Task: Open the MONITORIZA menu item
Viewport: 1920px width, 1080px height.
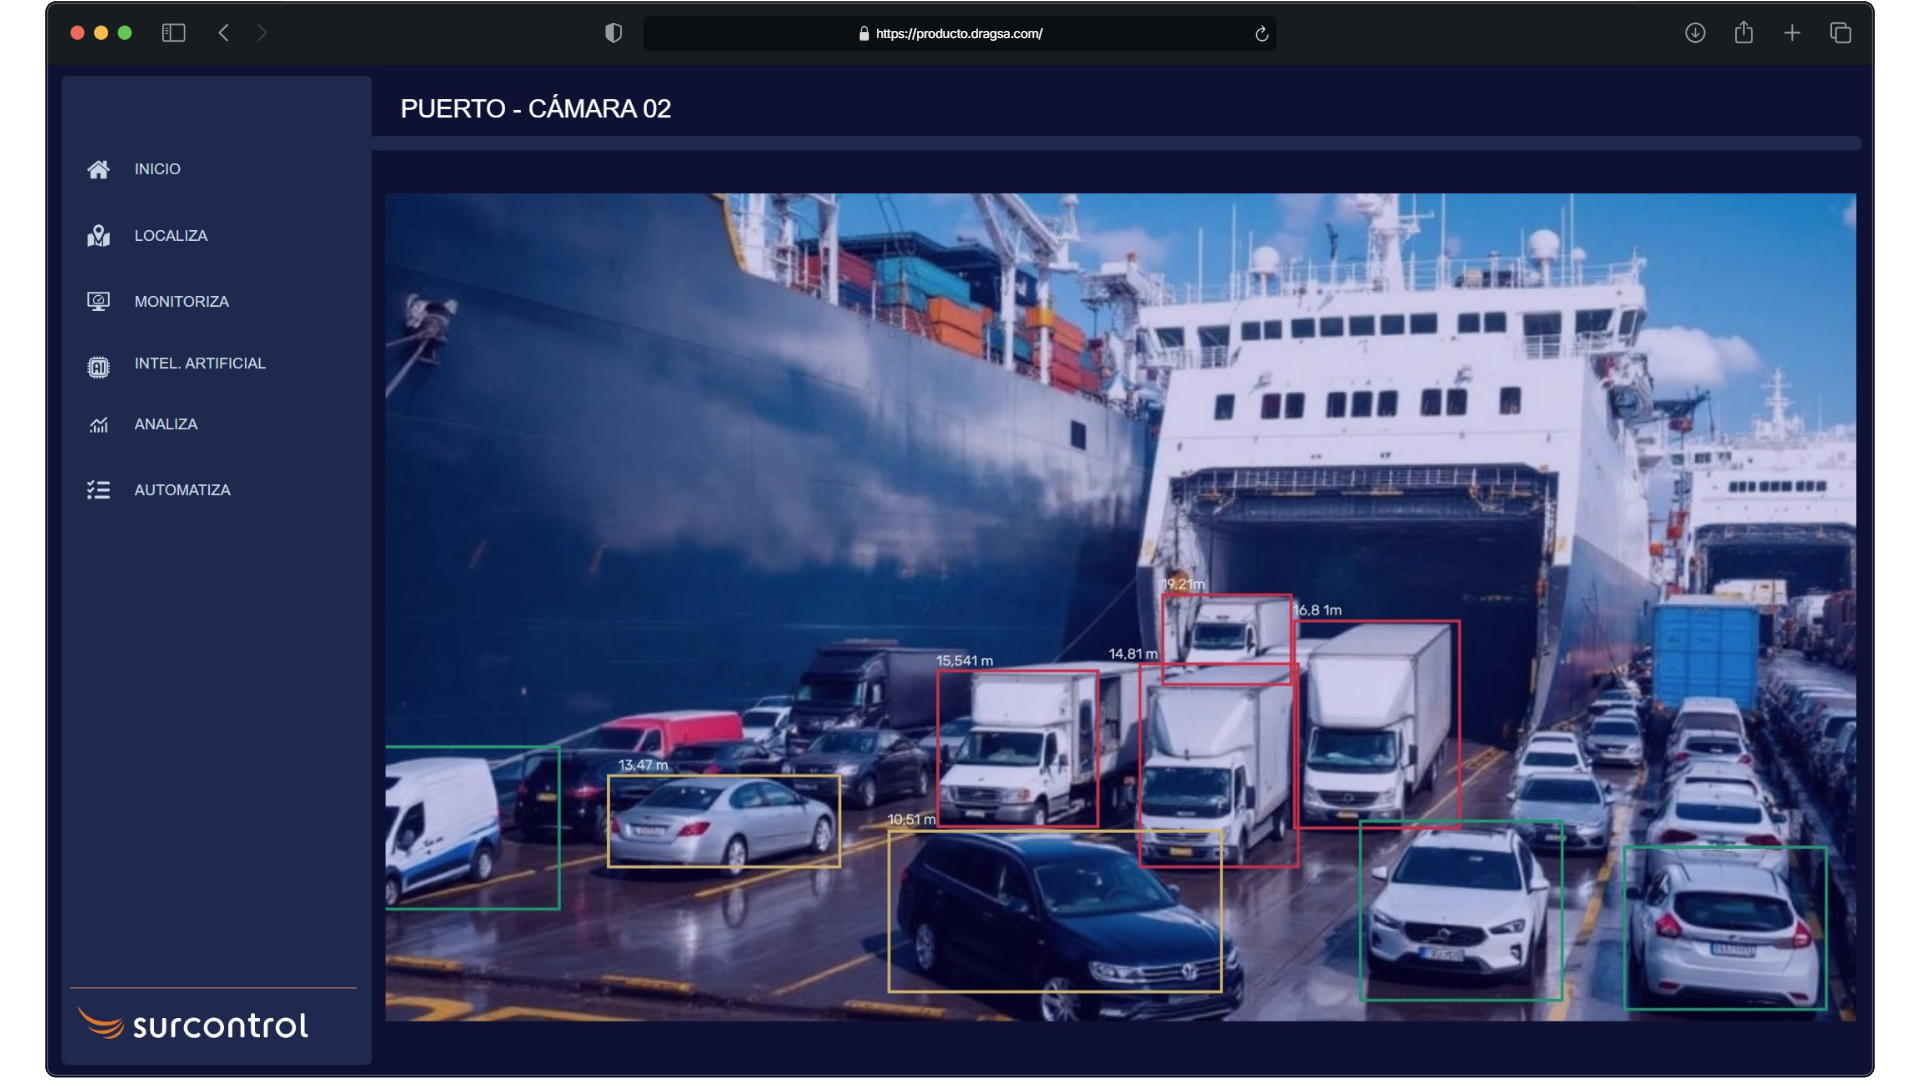Action: 181,301
